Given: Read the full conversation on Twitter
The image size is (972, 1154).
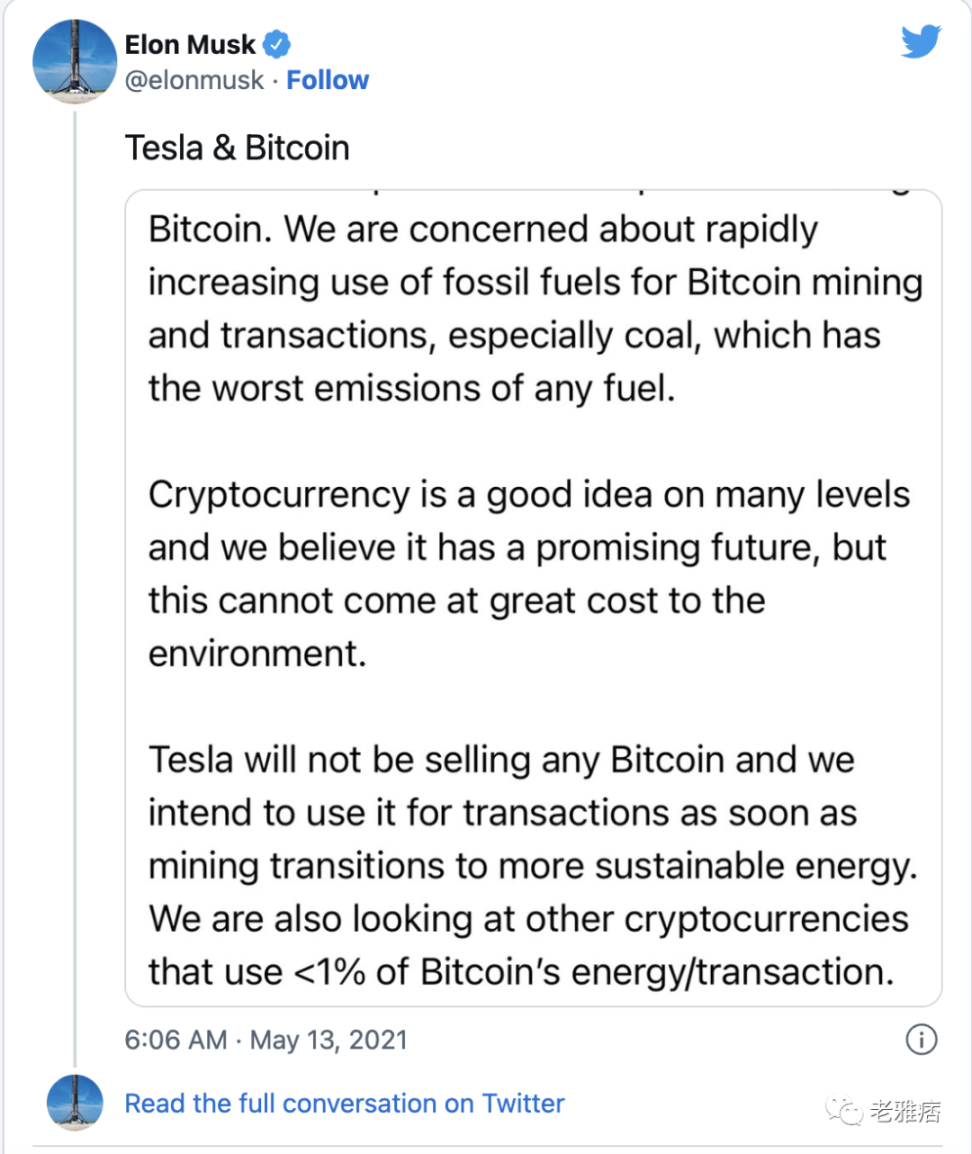Looking at the screenshot, I should (344, 1103).
